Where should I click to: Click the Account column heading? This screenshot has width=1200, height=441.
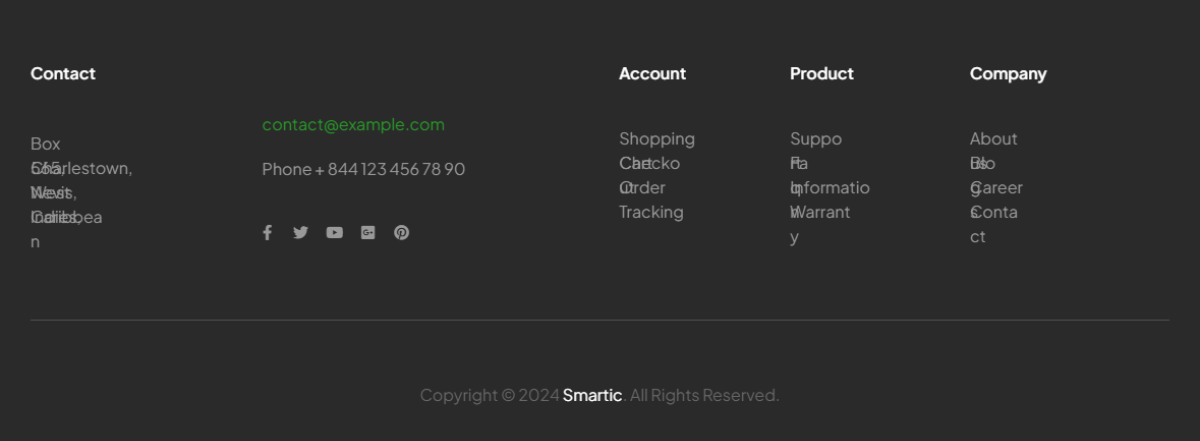pos(652,73)
